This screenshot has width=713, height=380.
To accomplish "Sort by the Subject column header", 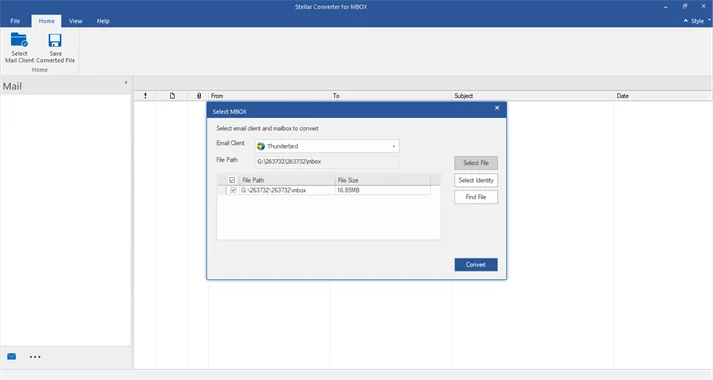I will coord(532,96).
